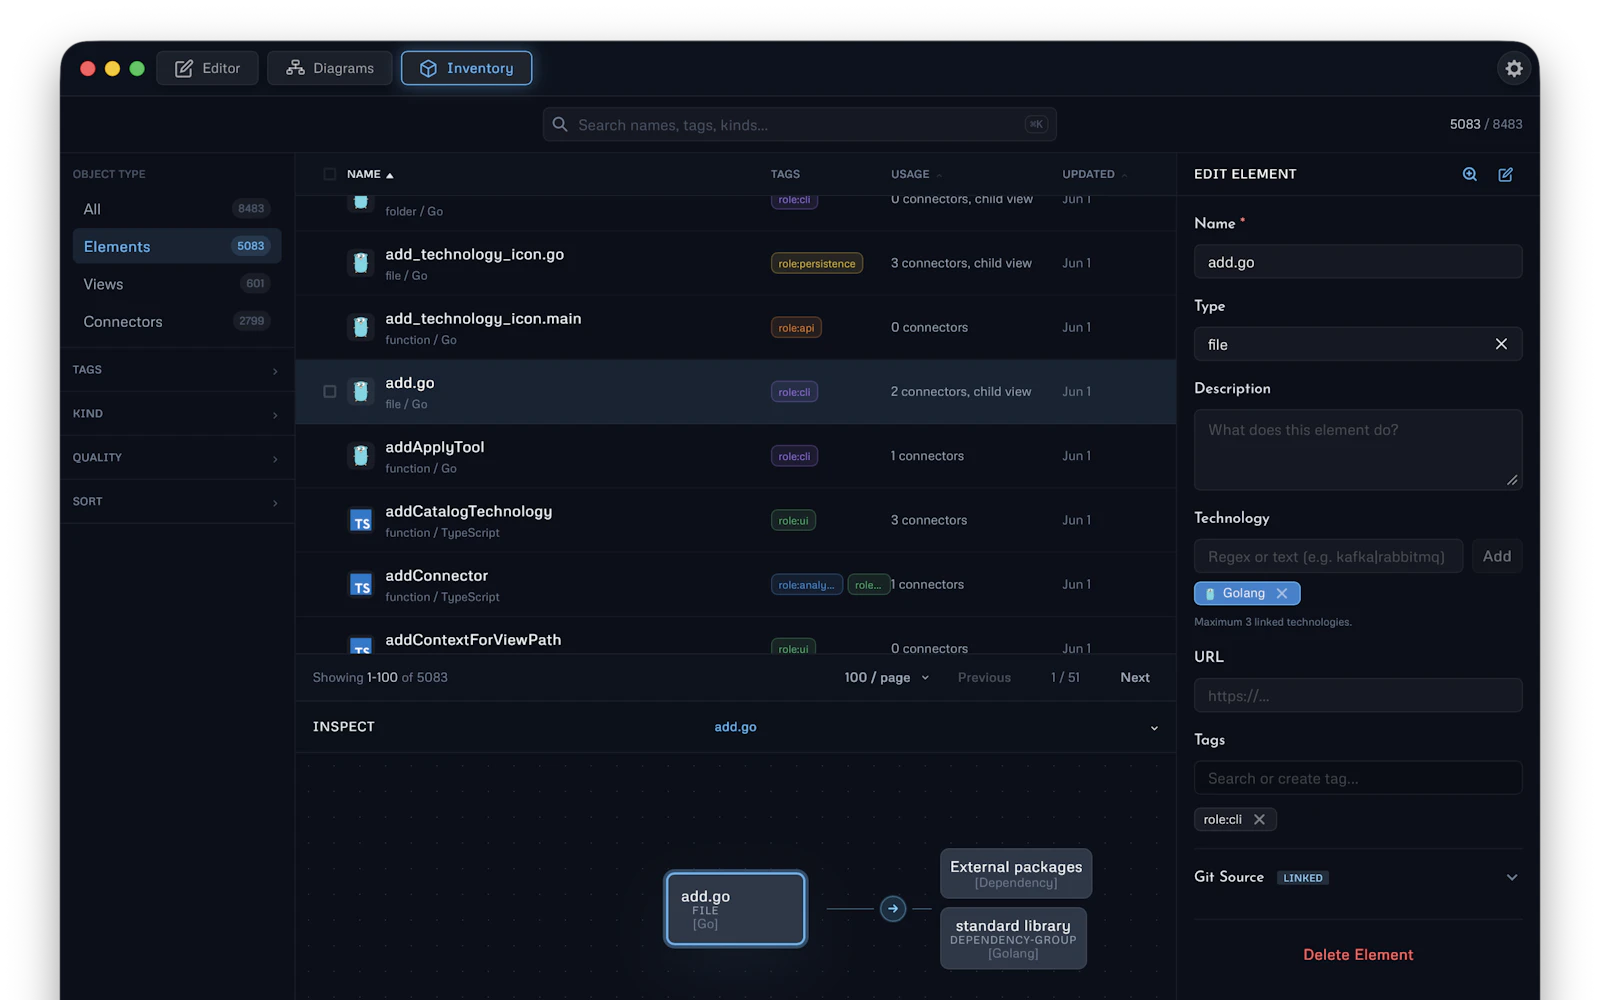Open the addApplyTool row

click(736, 456)
